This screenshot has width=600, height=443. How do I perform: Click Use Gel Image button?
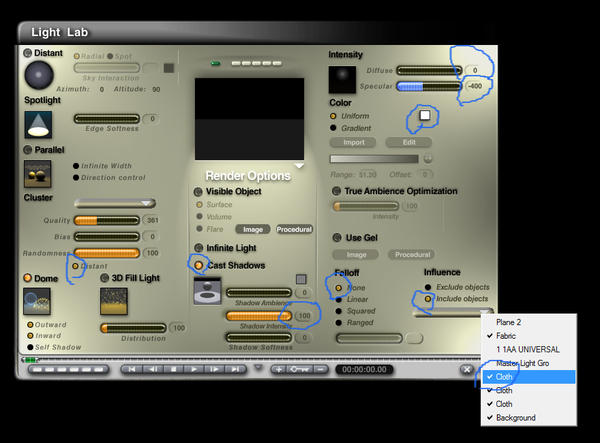point(356,254)
